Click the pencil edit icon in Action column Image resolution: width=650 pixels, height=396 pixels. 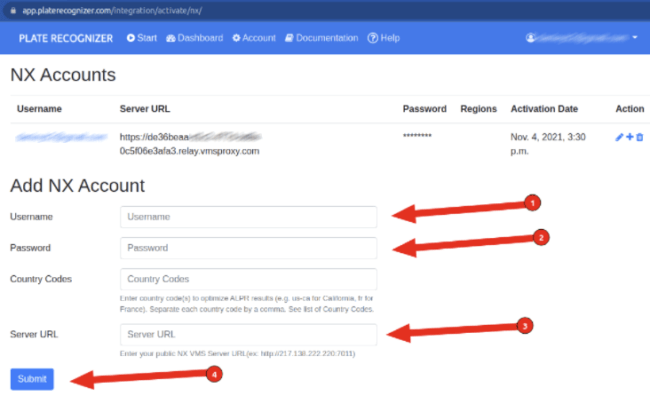click(x=619, y=137)
